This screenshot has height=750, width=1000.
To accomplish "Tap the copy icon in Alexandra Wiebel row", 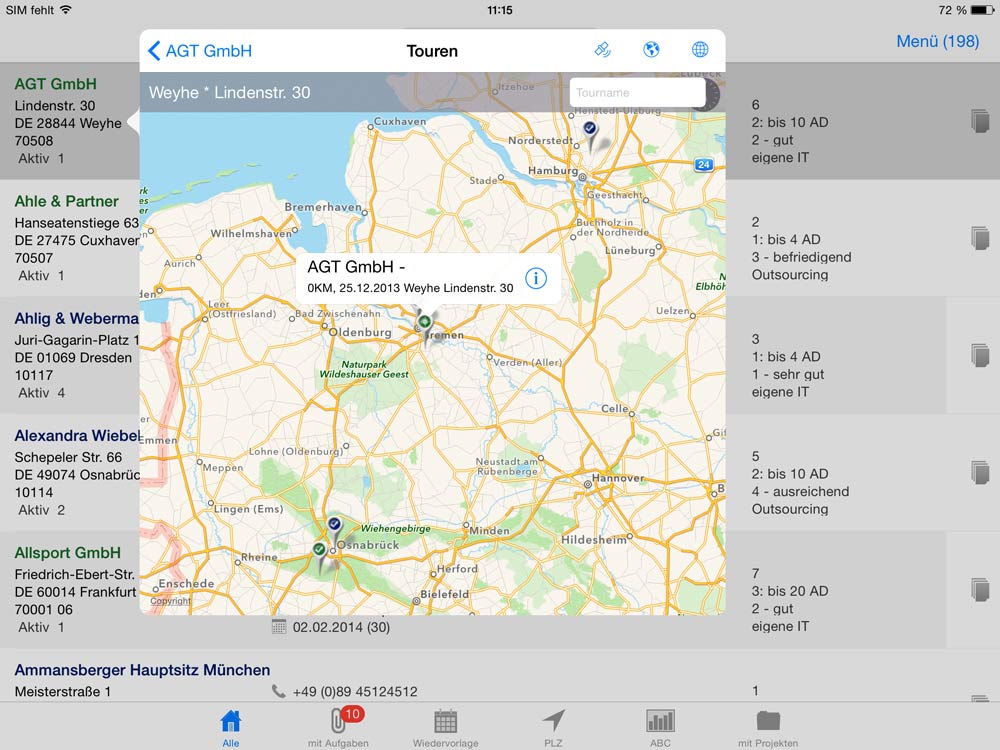I will pos(980,473).
